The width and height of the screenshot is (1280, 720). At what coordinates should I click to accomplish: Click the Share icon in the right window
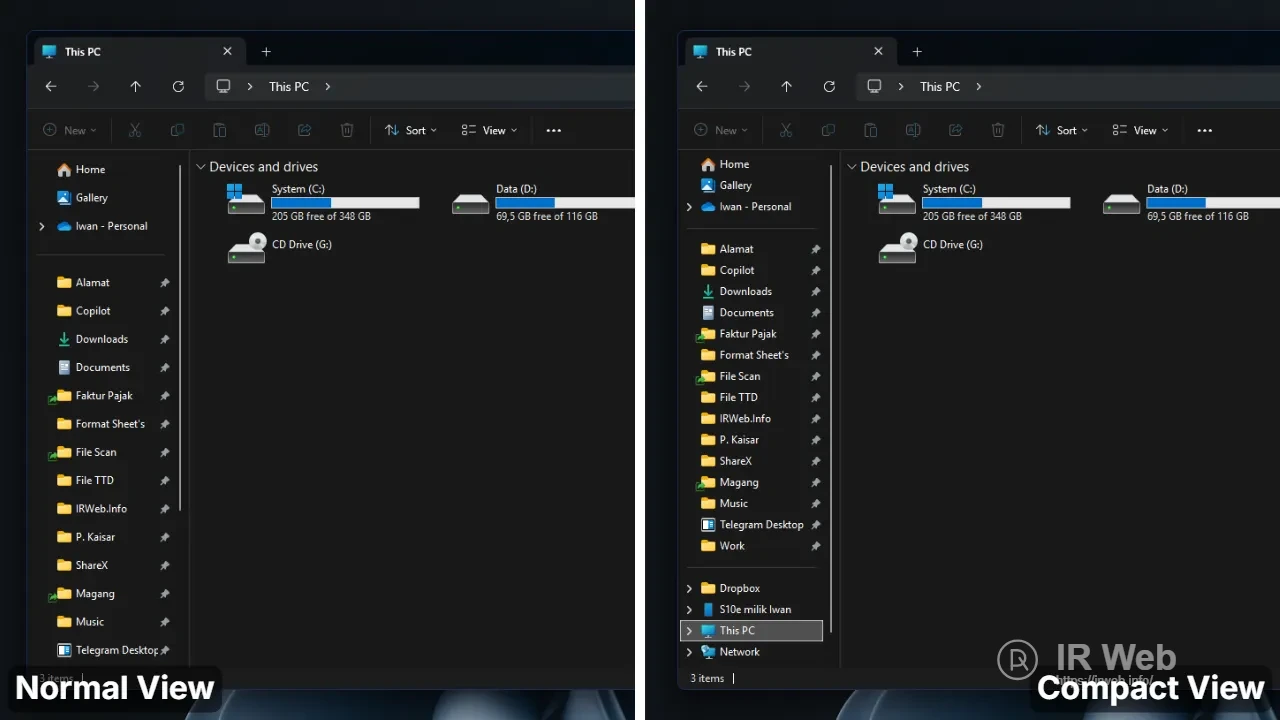(x=955, y=130)
